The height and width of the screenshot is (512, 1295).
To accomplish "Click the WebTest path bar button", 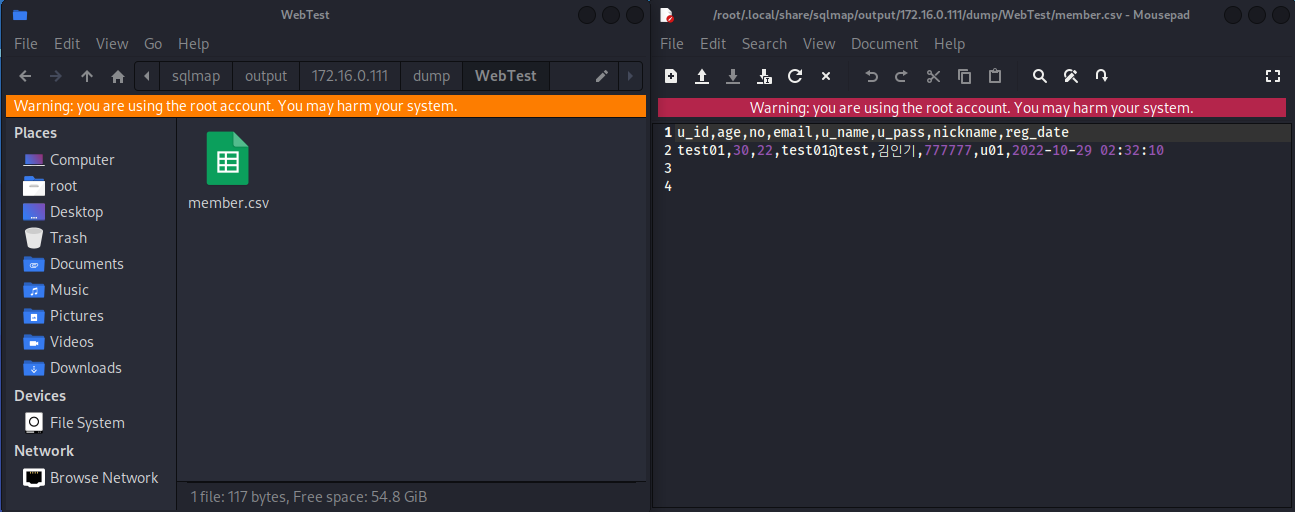I will click(x=506, y=76).
